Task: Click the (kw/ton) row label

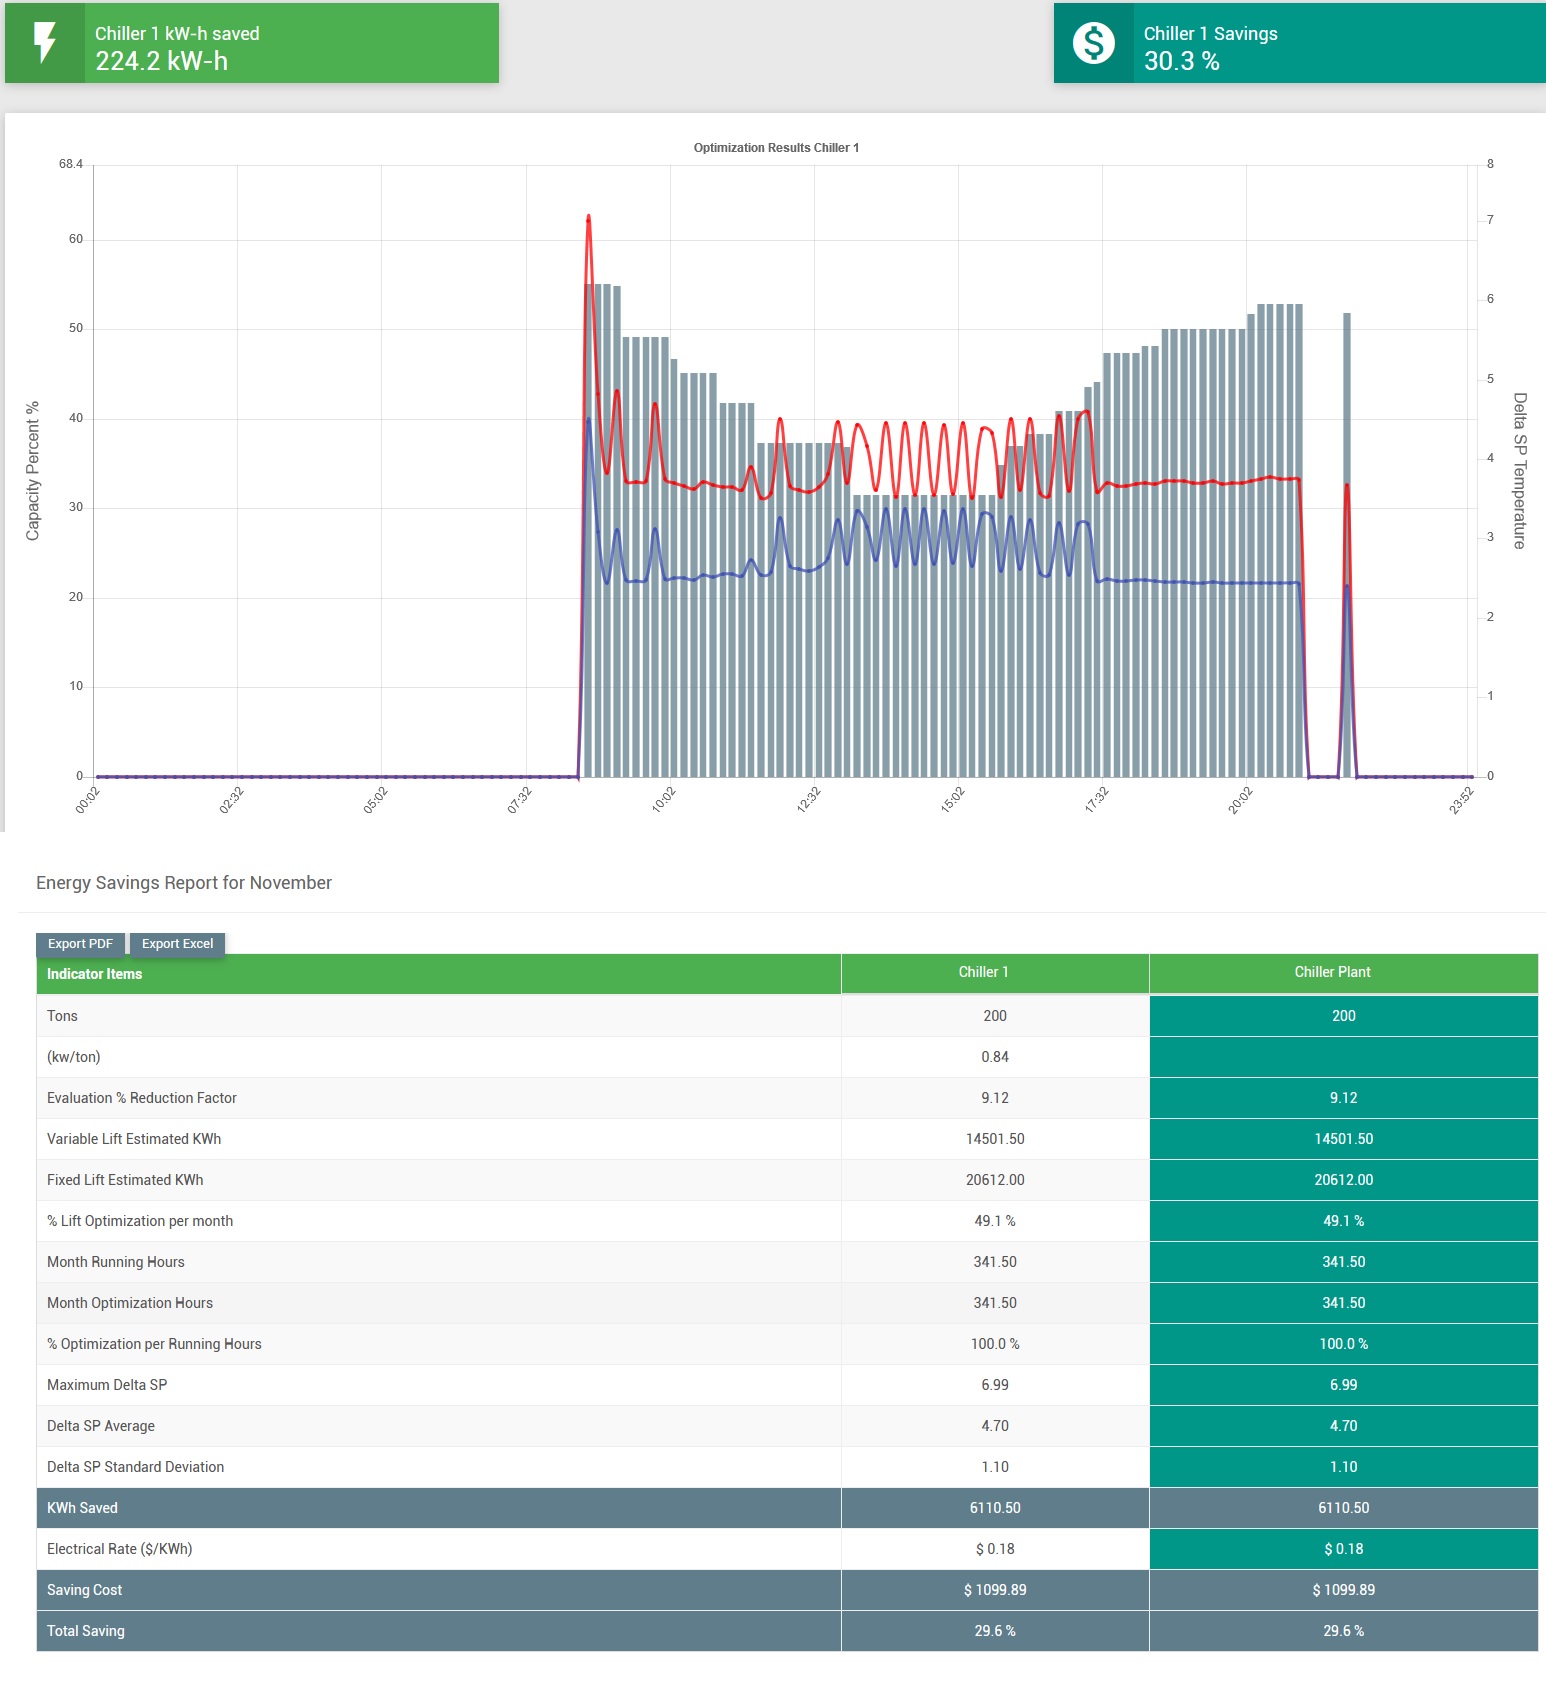Action: (73, 1057)
